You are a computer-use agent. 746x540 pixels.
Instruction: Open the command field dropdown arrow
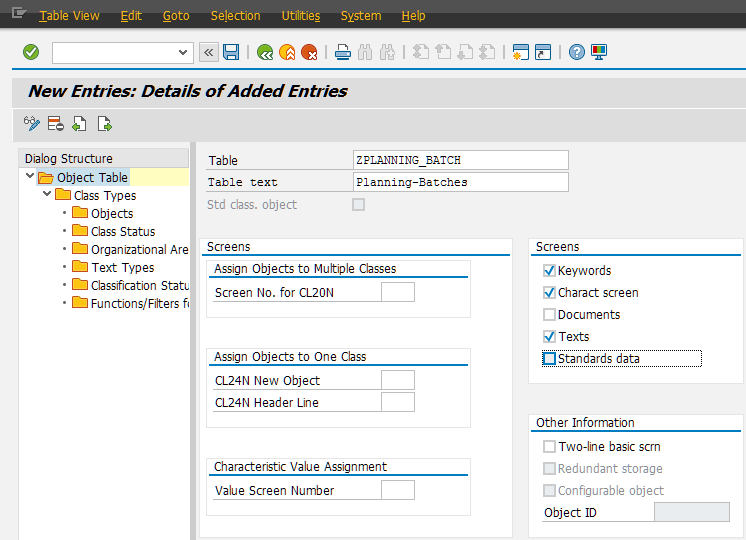click(183, 52)
